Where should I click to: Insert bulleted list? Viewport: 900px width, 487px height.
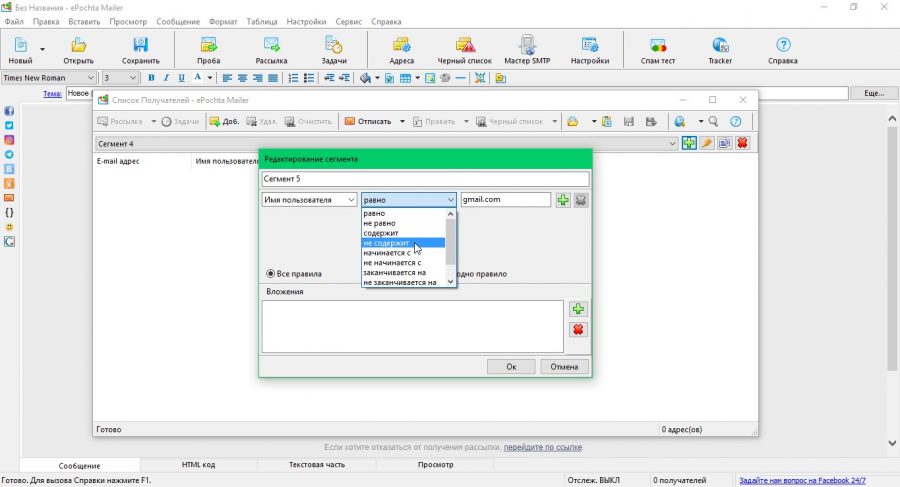click(x=309, y=78)
